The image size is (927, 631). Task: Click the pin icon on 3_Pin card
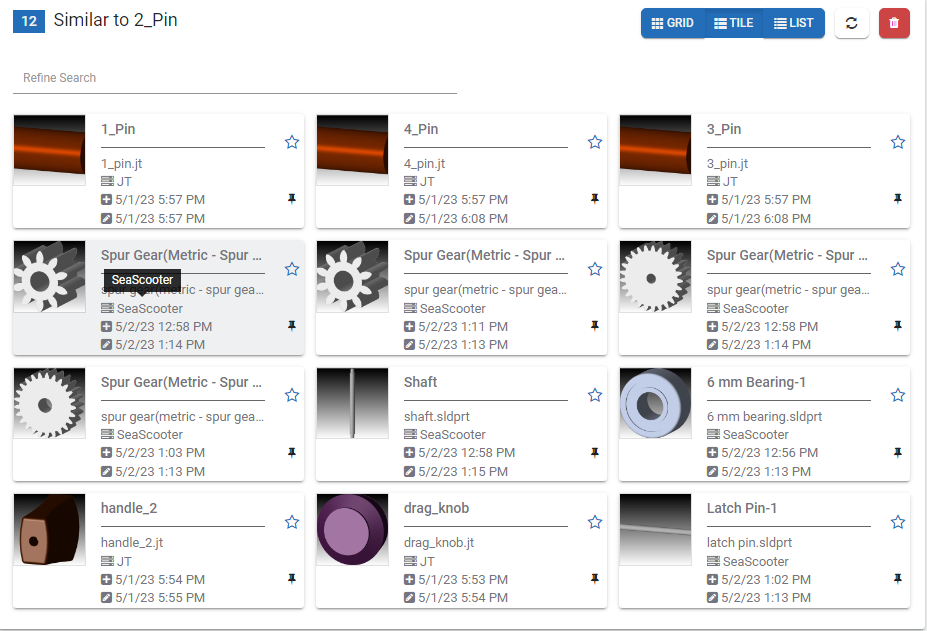tap(897, 199)
